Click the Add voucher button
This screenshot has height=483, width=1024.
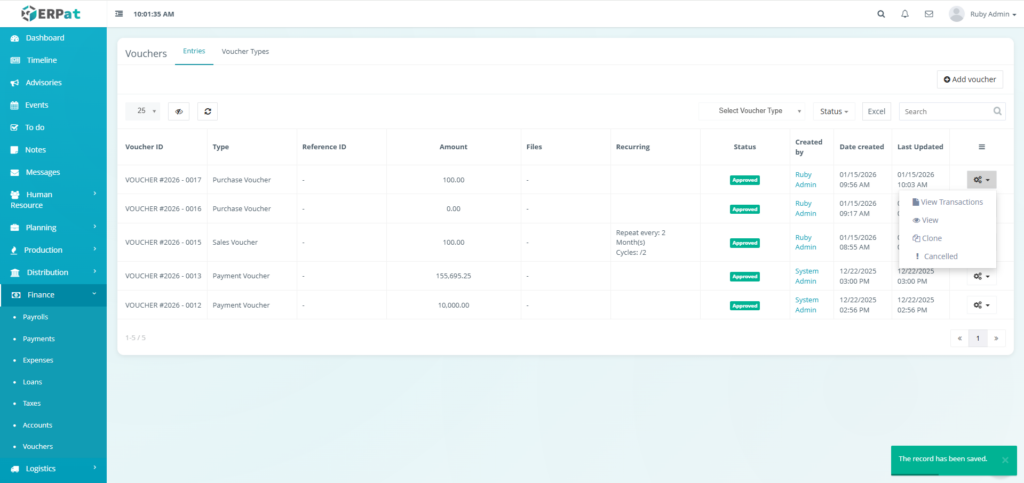[x=970, y=80]
